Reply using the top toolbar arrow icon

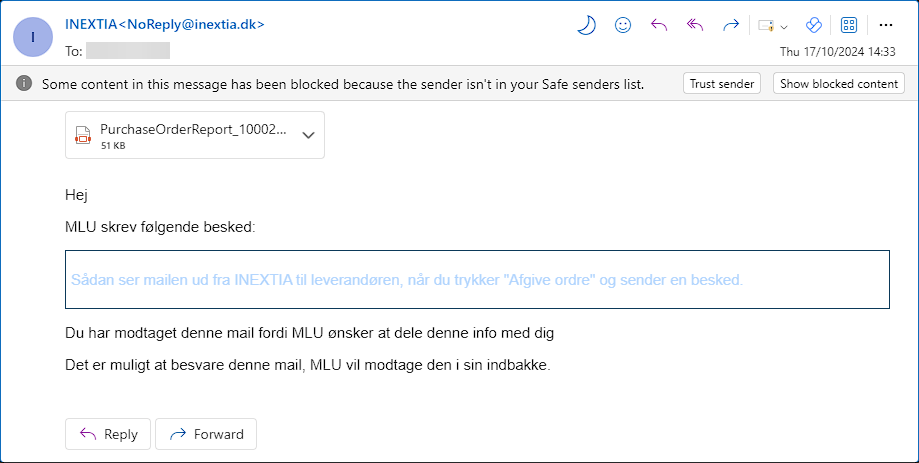[x=659, y=25]
